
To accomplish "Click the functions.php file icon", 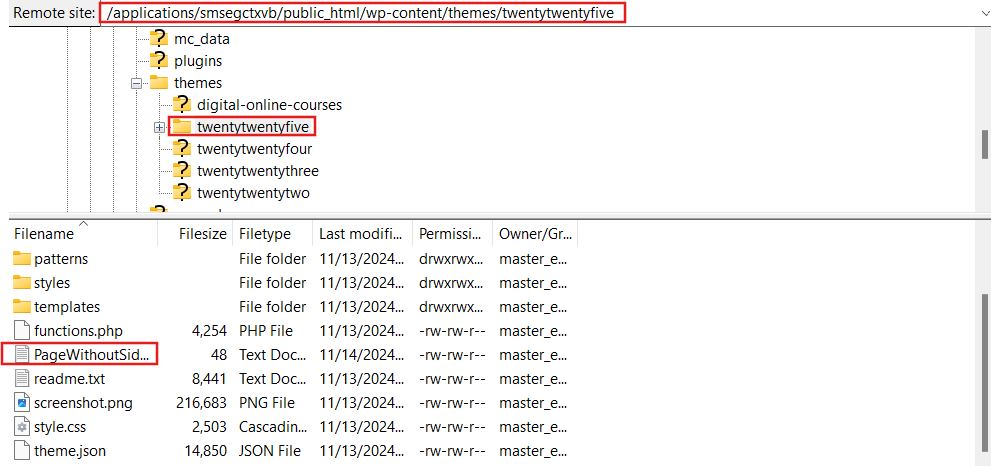I will (22, 331).
